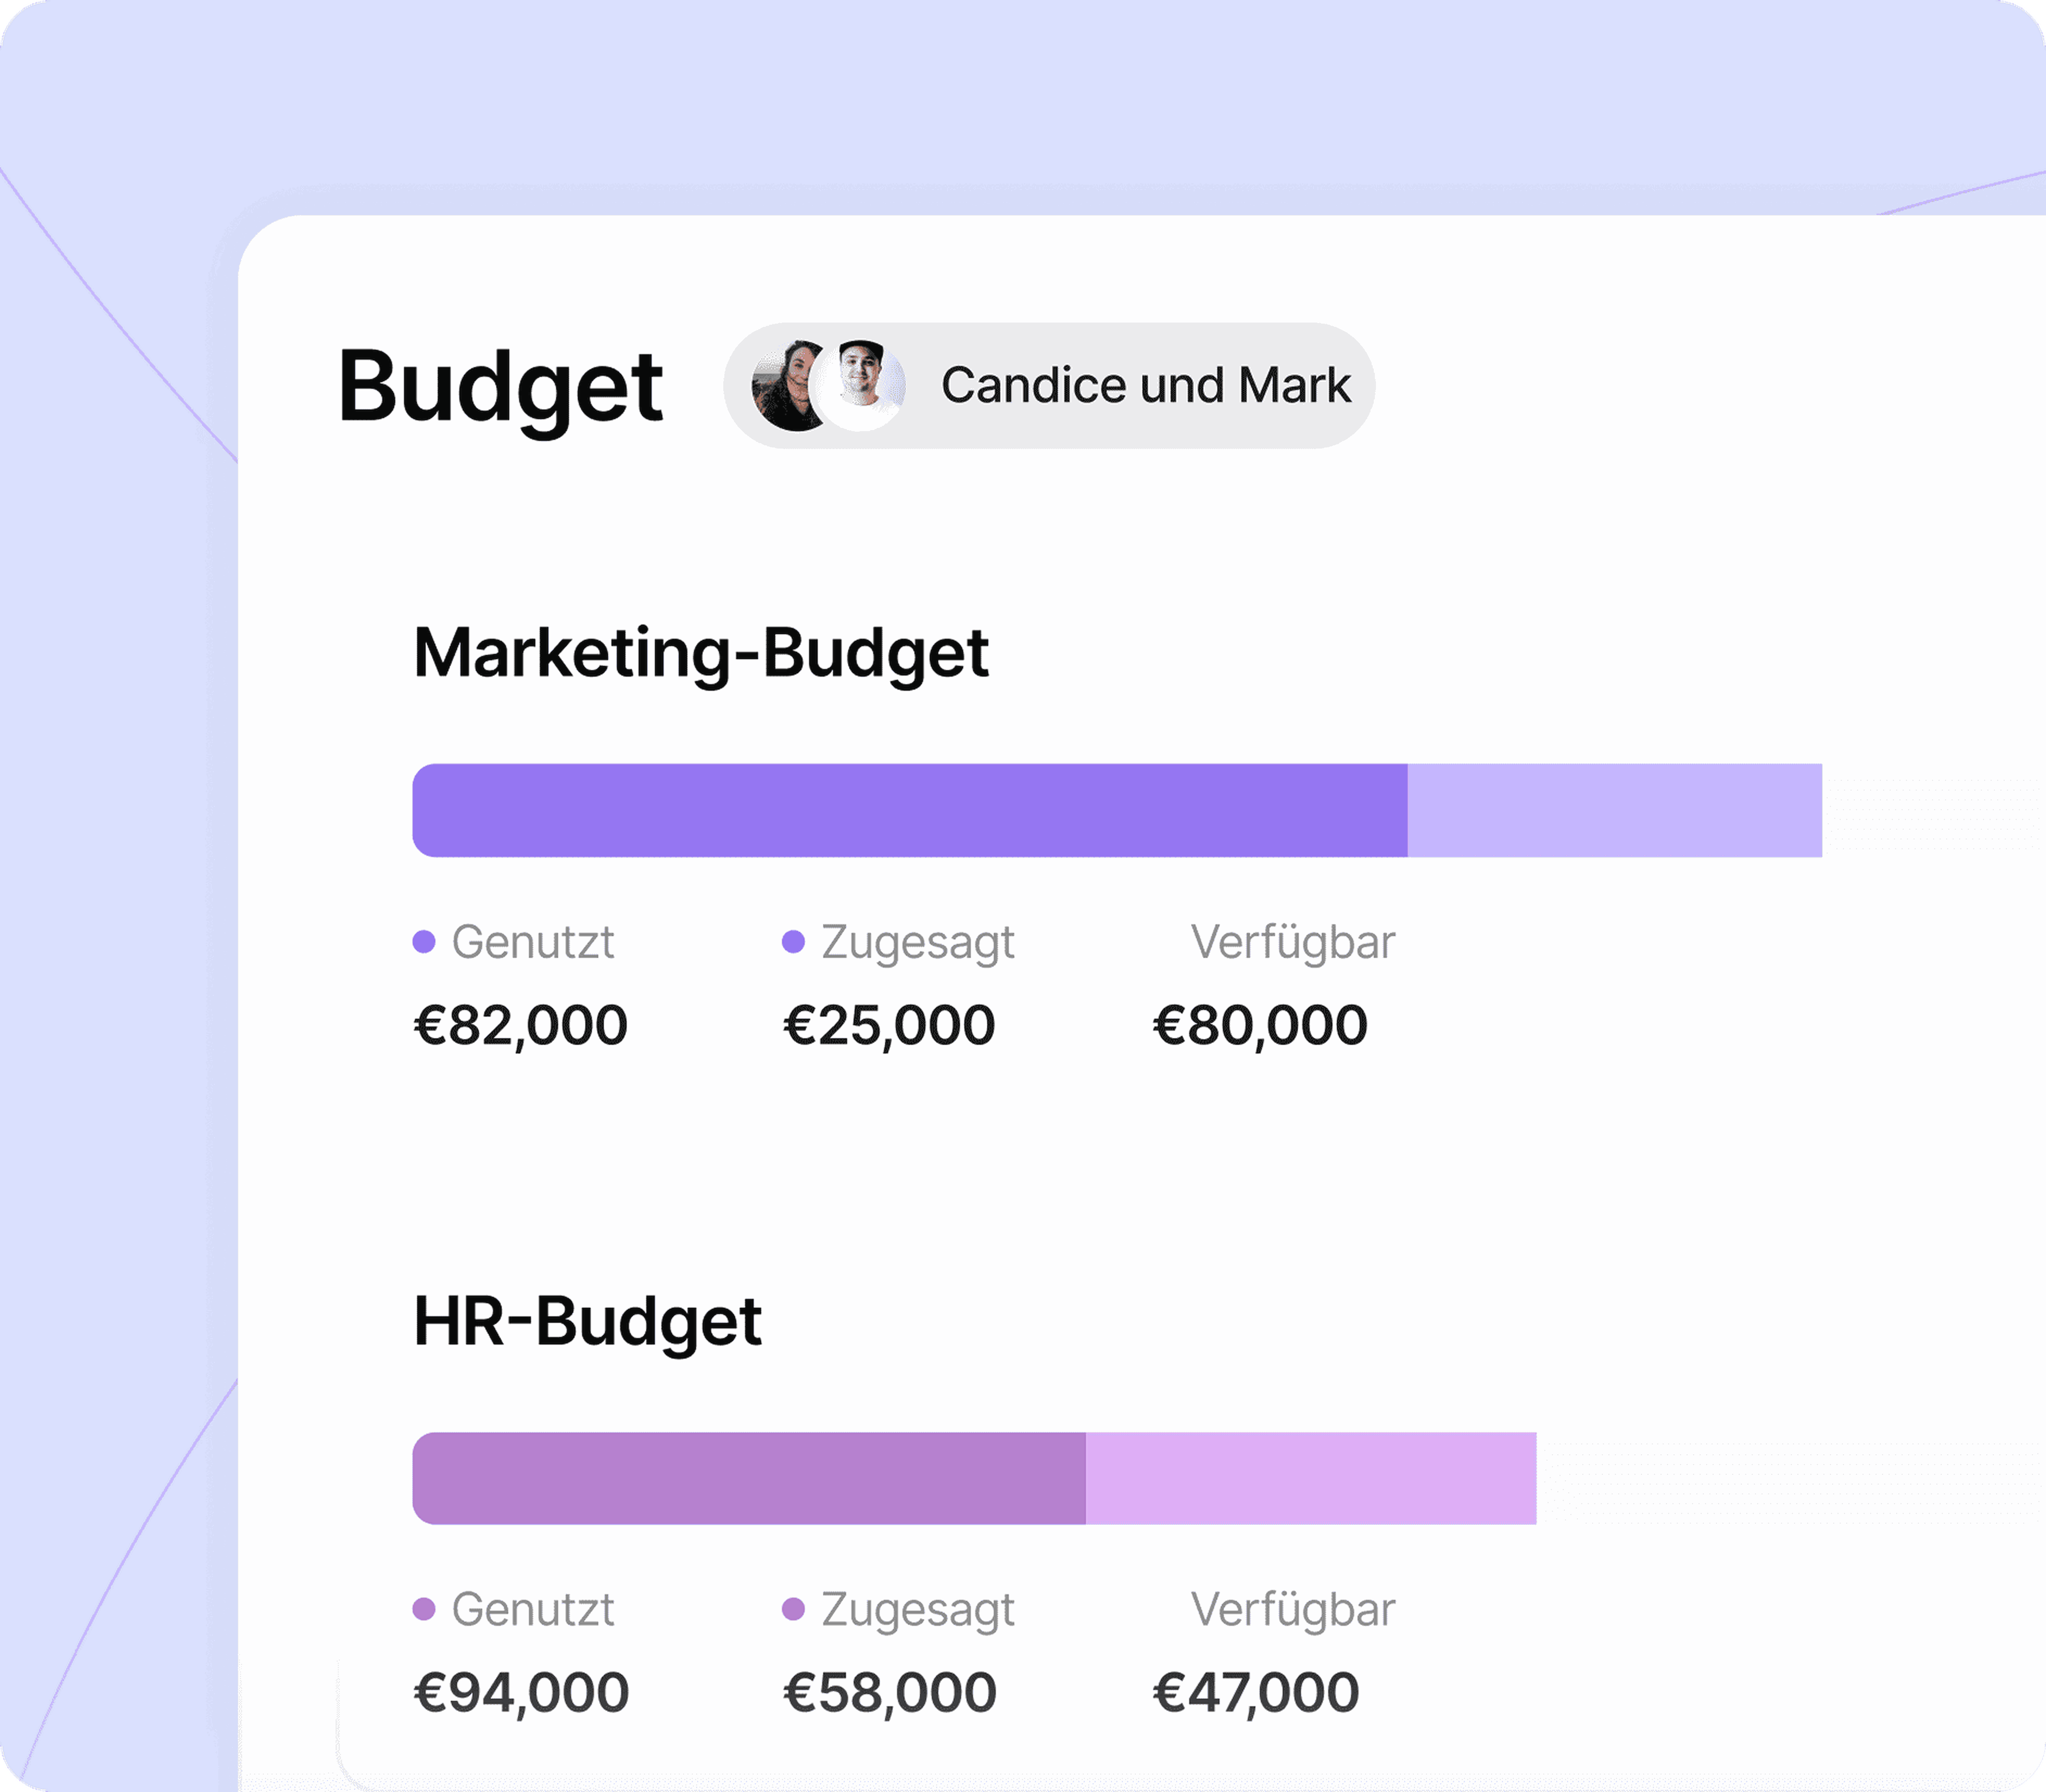Select the €82,000 used marketing amount

point(521,1026)
